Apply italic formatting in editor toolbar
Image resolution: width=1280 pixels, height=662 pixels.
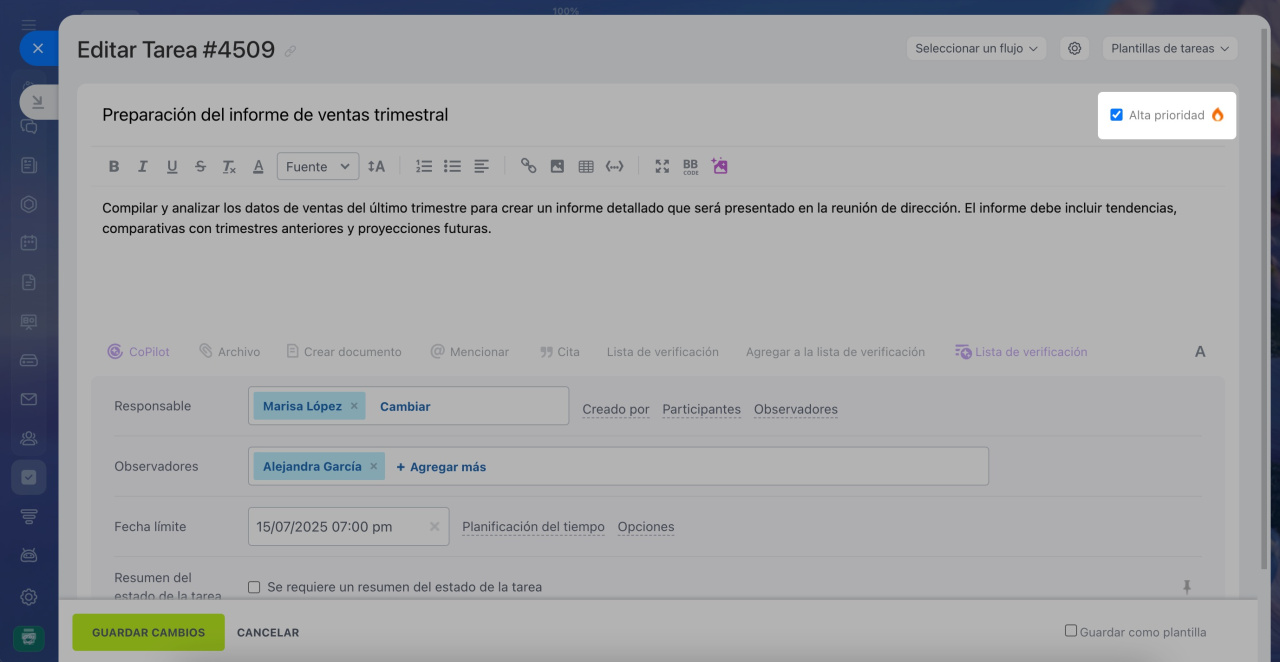point(143,167)
